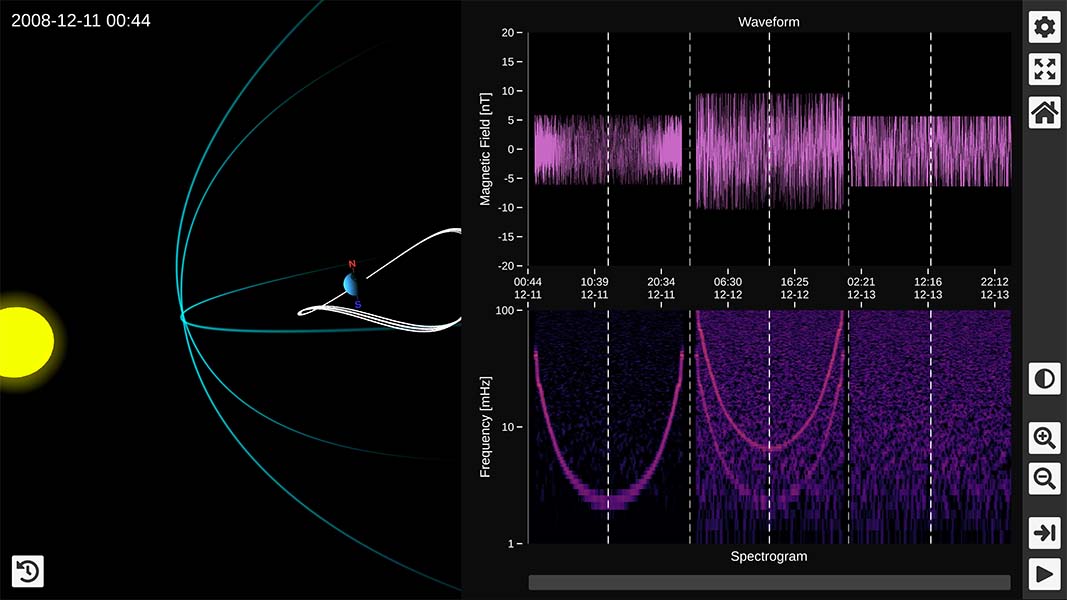Skip to end with the arrow-to-bar icon
The image size is (1067, 600).
coord(1045,532)
